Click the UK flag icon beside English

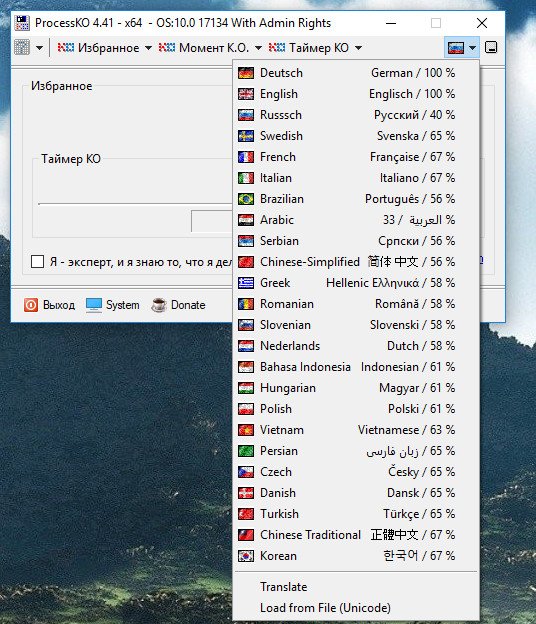[x=246, y=94]
